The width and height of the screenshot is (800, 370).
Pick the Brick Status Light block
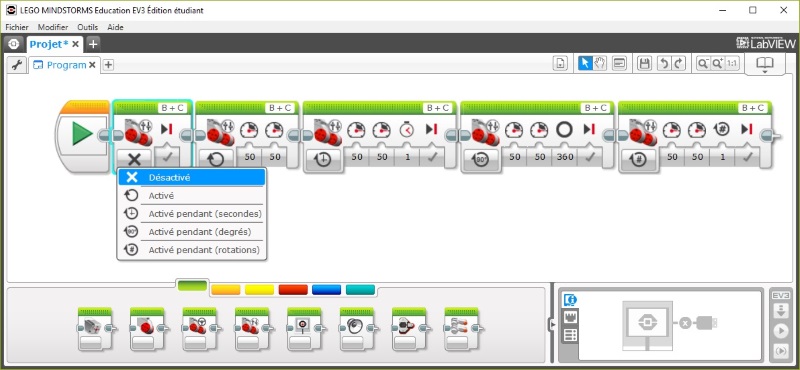[x=410, y=329]
